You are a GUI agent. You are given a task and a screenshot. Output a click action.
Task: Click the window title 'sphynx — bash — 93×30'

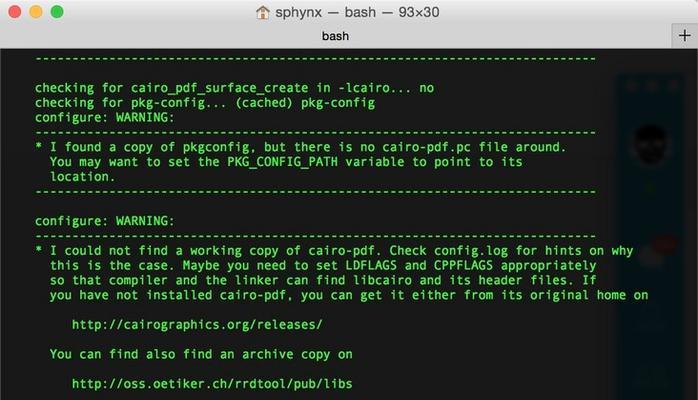pyautogui.click(x=357, y=12)
